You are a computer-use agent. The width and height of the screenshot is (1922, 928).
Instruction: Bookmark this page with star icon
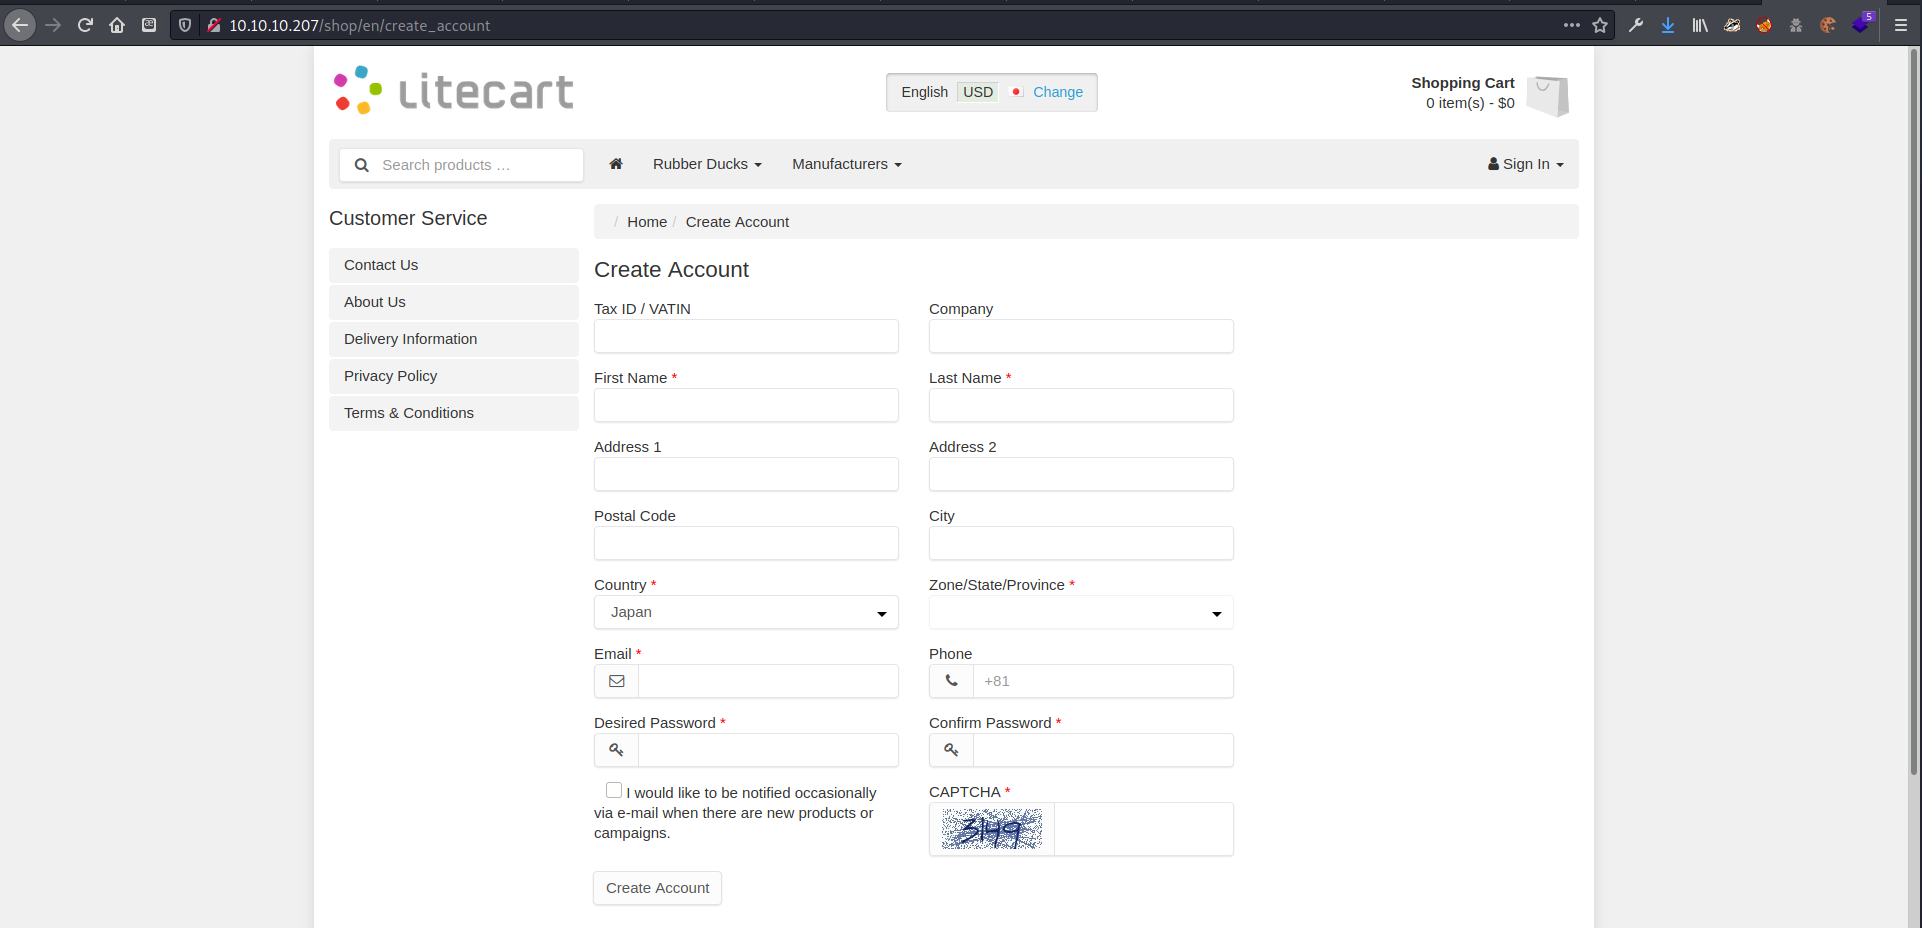tap(1600, 25)
